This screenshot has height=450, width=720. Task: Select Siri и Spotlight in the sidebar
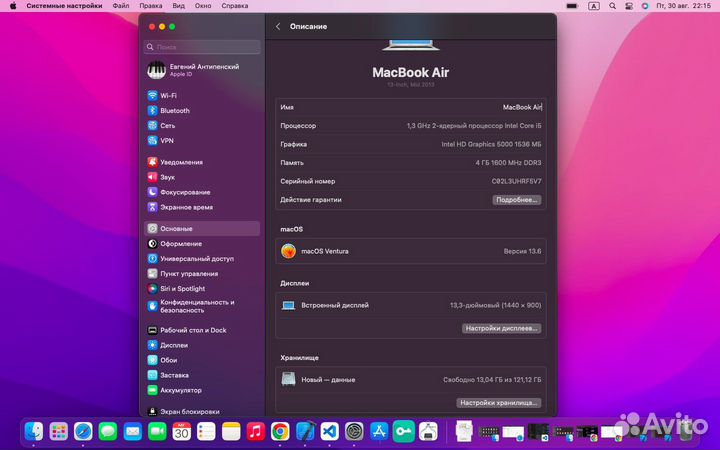(176, 289)
